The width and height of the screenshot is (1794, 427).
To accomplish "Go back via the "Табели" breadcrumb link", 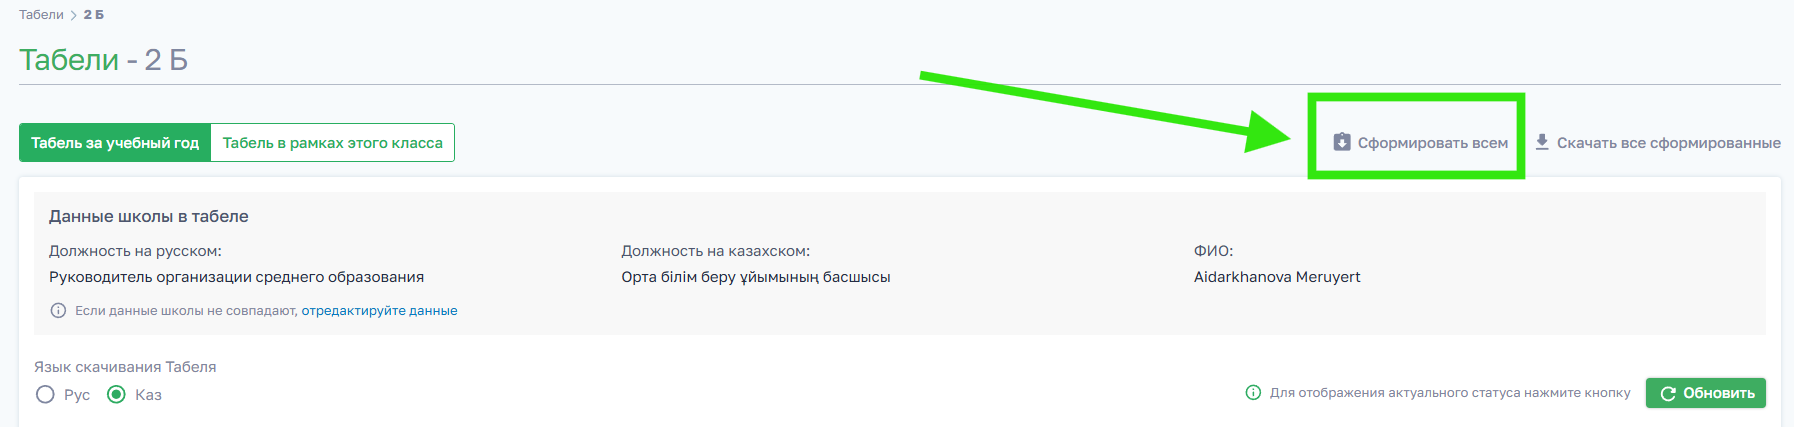I will tap(41, 15).
